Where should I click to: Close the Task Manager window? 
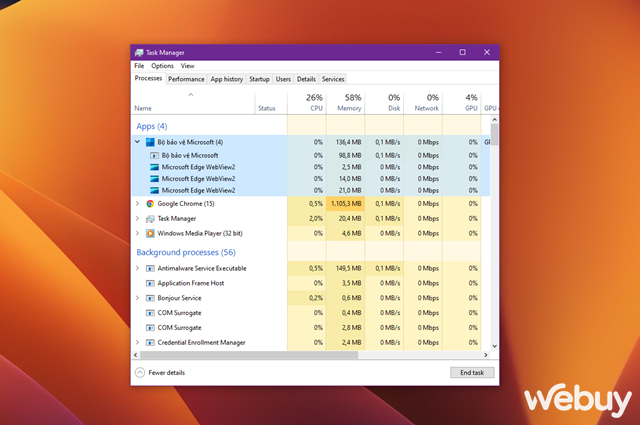coord(487,52)
